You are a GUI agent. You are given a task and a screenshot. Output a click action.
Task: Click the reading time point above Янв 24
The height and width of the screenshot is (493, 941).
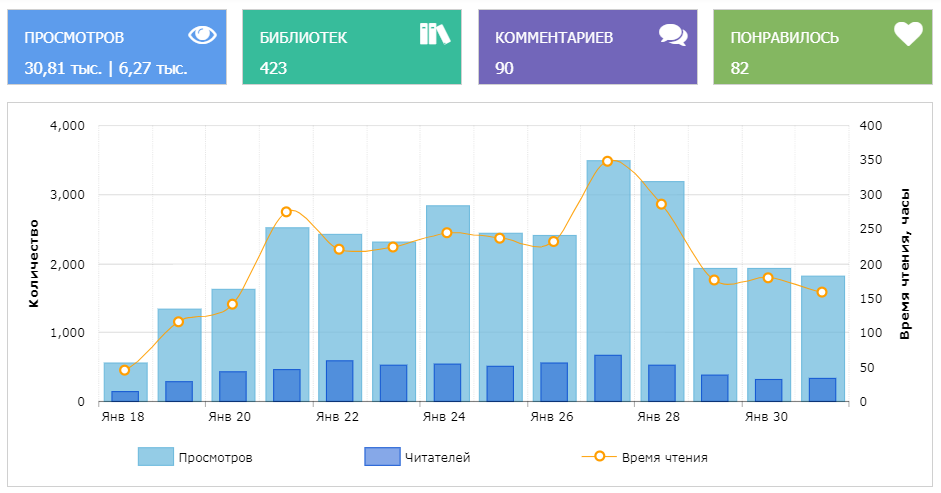click(x=446, y=233)
